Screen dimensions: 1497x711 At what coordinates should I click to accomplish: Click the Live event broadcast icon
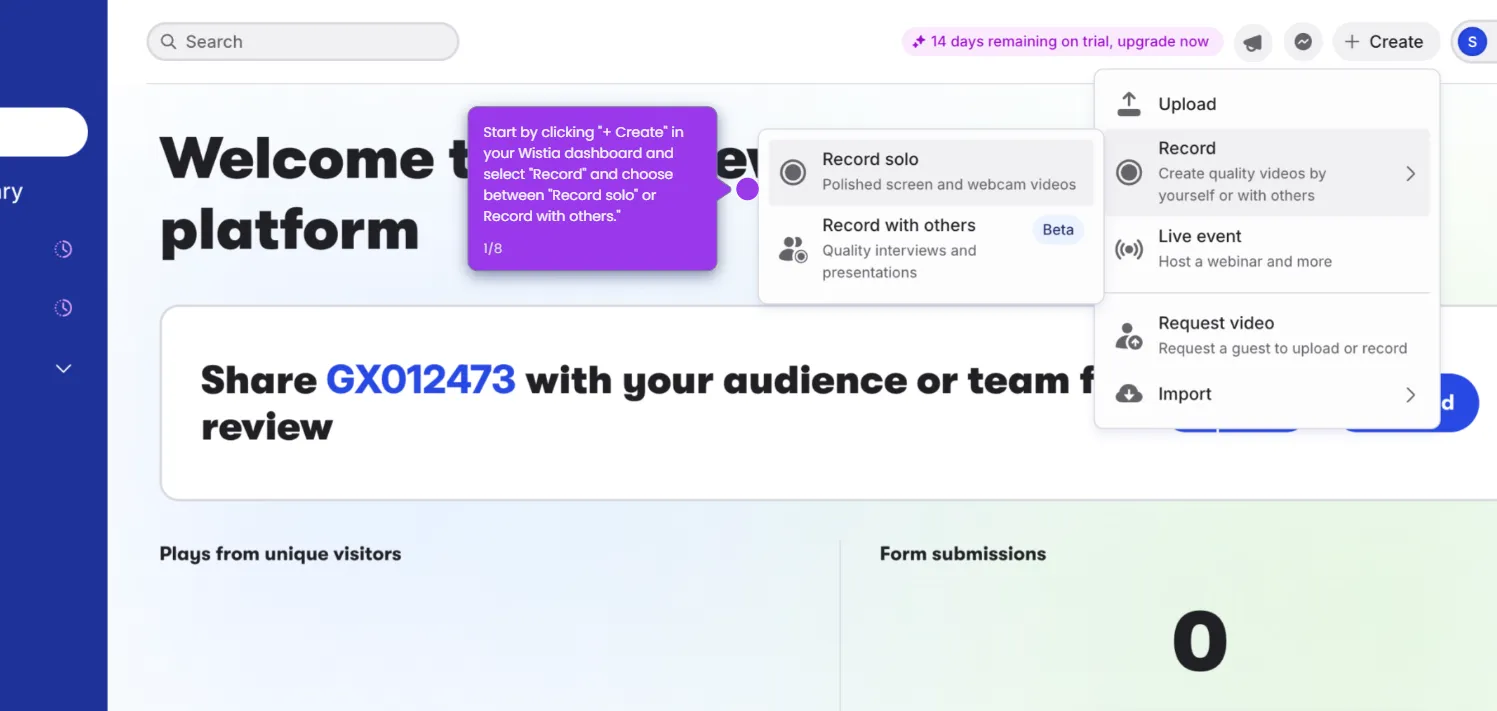point(1129,250)
